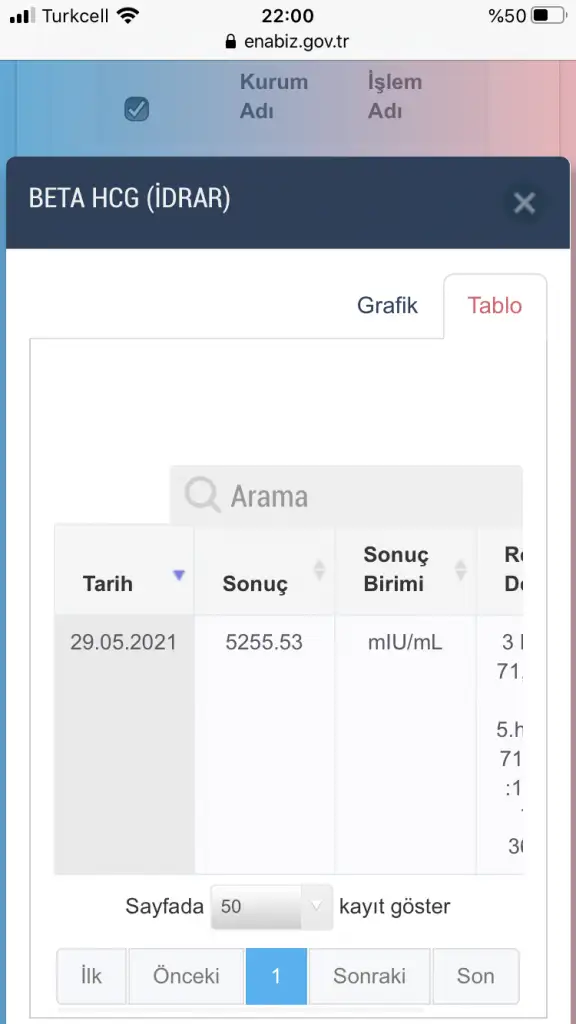576x1024 pixels.
Task: Sort the Sonuç column arrows
Action: coord(319,570)
